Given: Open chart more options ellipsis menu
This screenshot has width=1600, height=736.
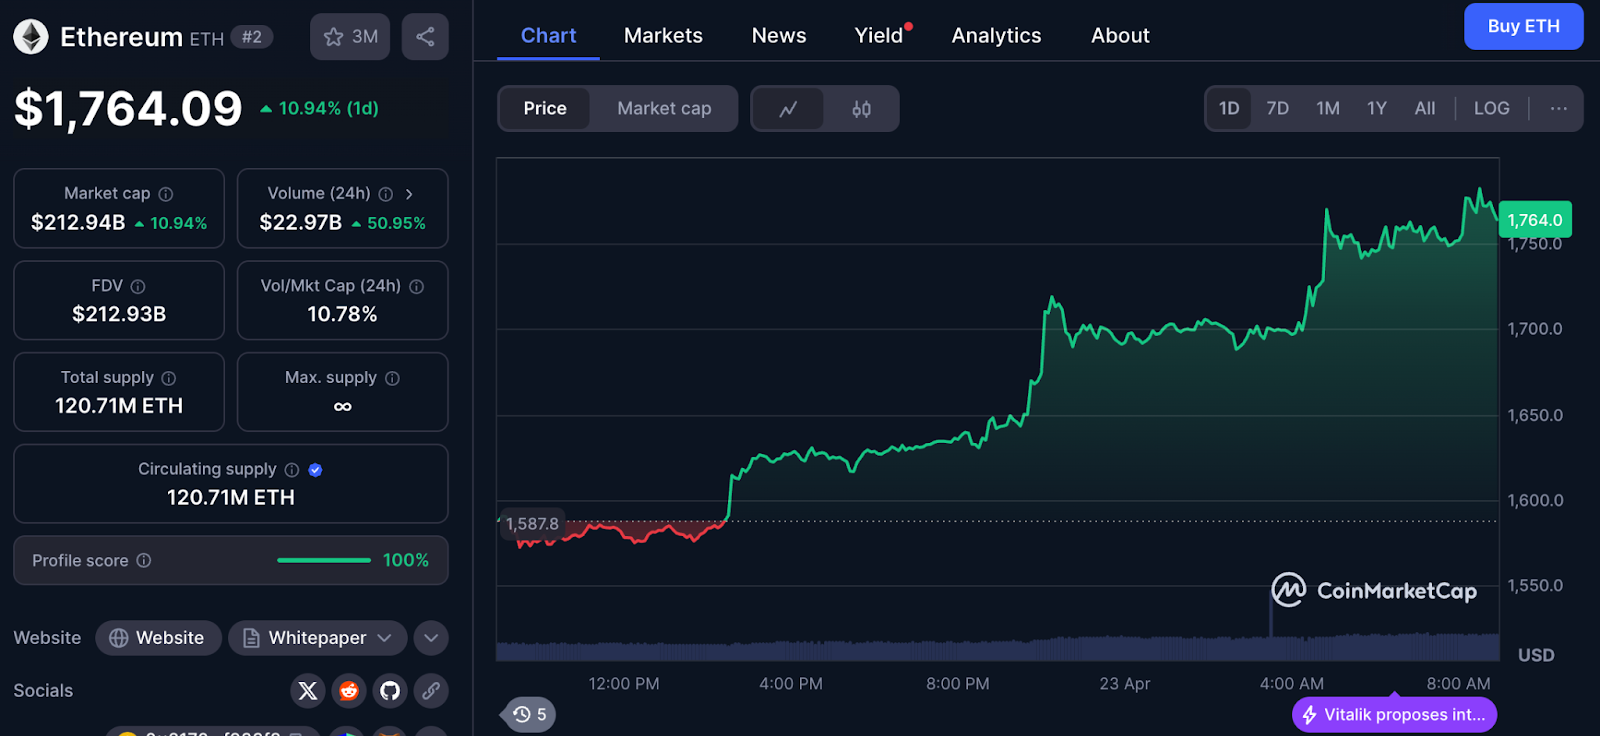Looking at the screenshot, I should 1558,108.
